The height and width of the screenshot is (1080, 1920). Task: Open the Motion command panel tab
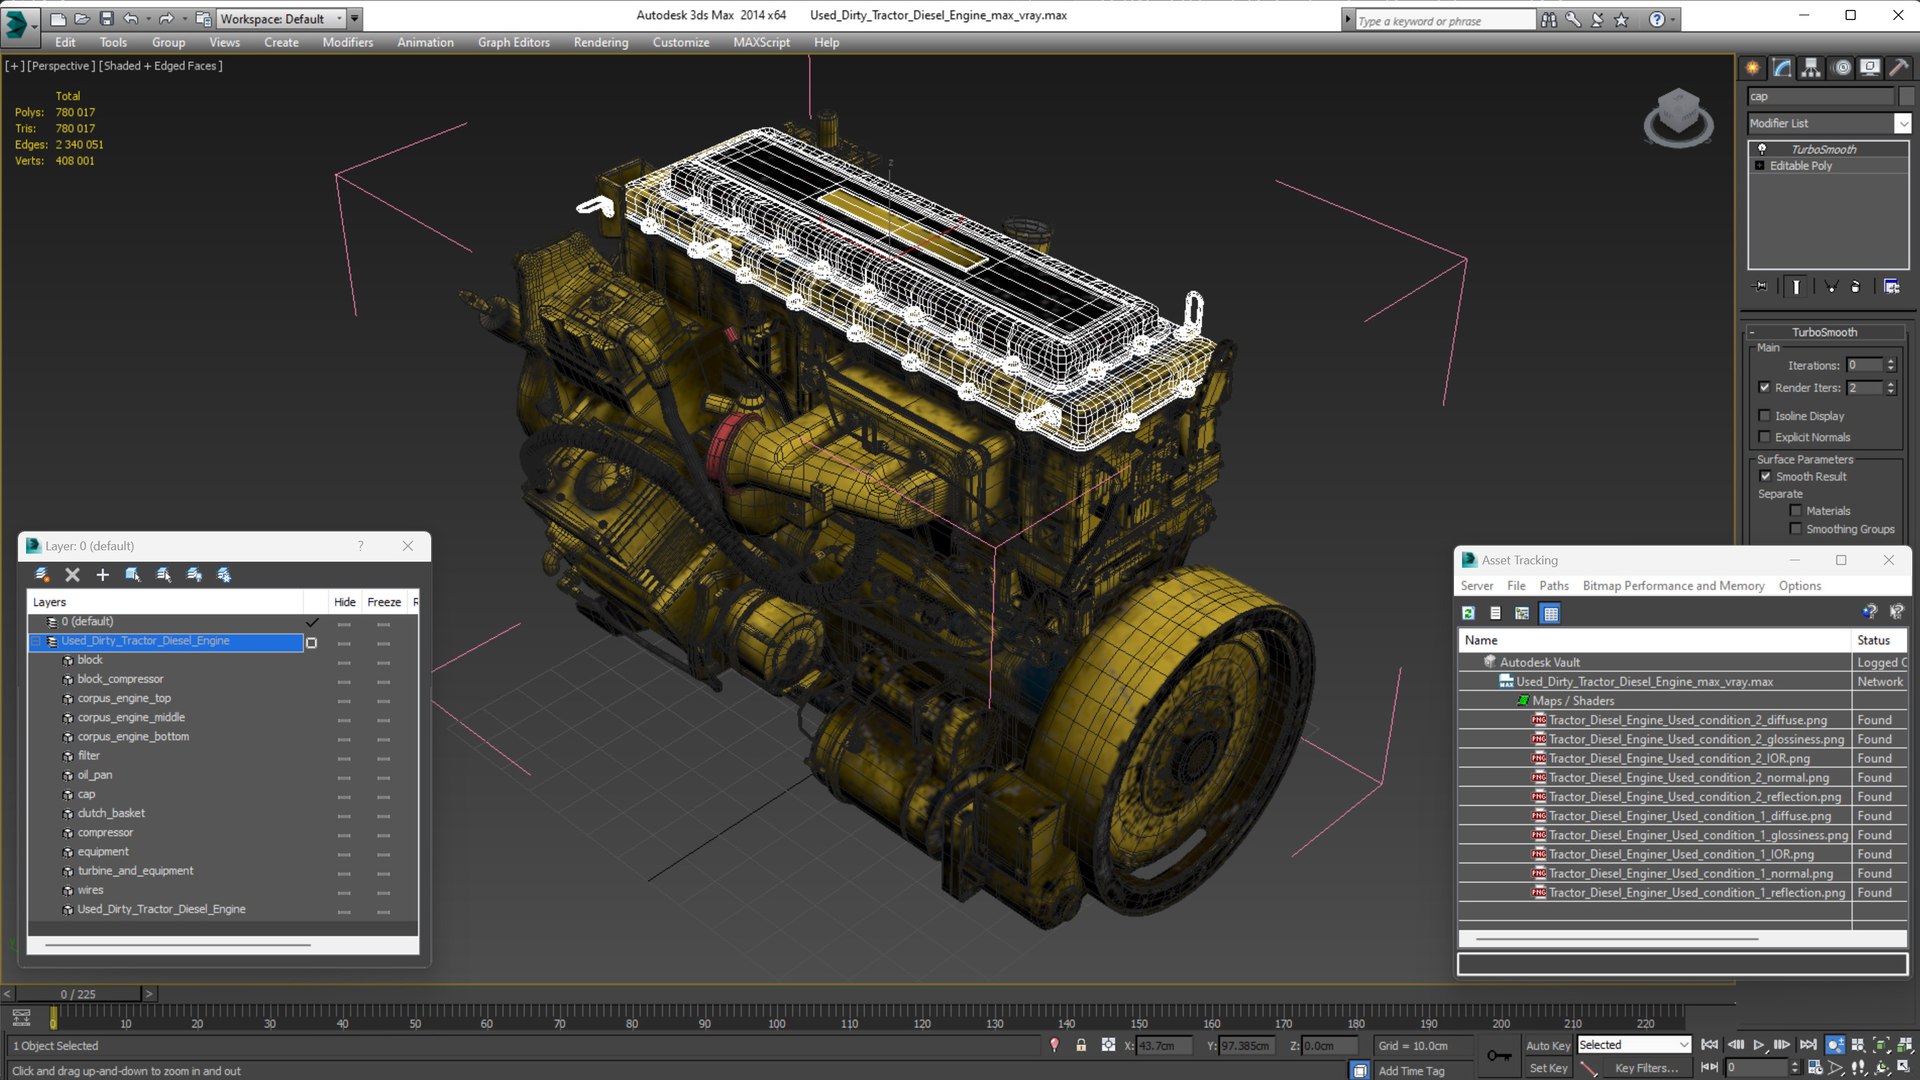pos(1842,68)
